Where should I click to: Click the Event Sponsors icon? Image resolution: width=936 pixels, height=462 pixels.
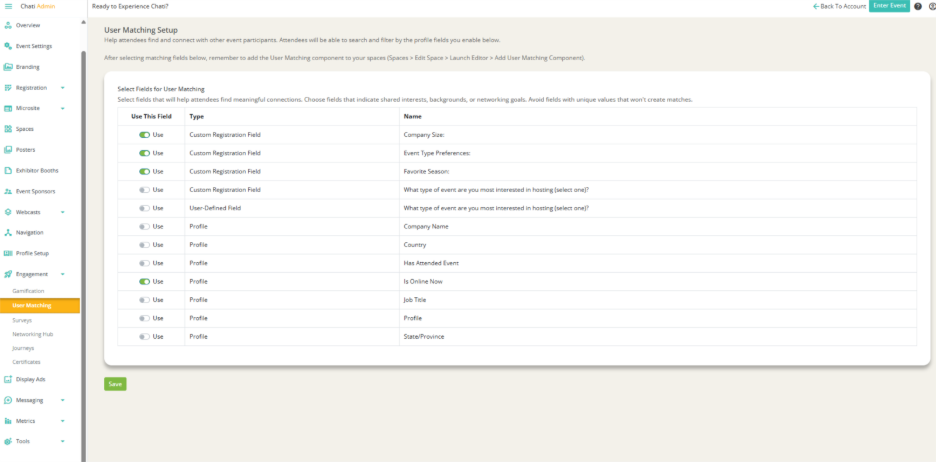click(8, 191)
